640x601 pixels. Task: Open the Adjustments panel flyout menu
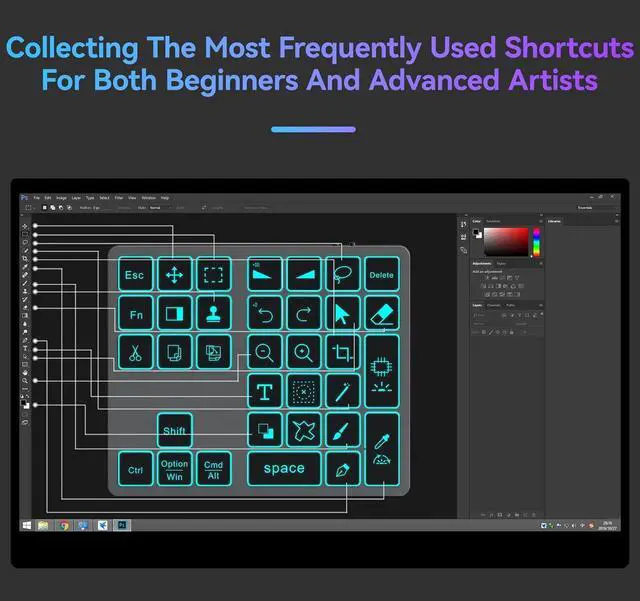click(541, 263)
